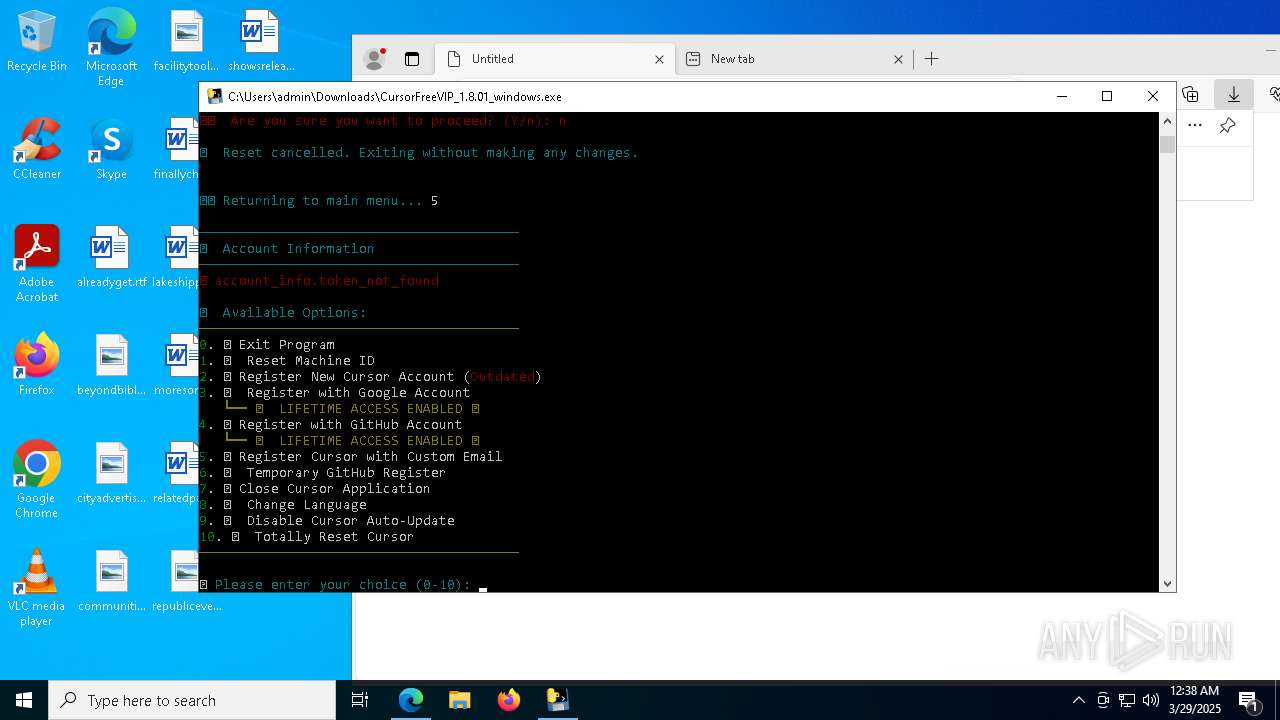Open Edge collections icon beside downloads
1280x720 pixels.
click(x=1190, y=94)
